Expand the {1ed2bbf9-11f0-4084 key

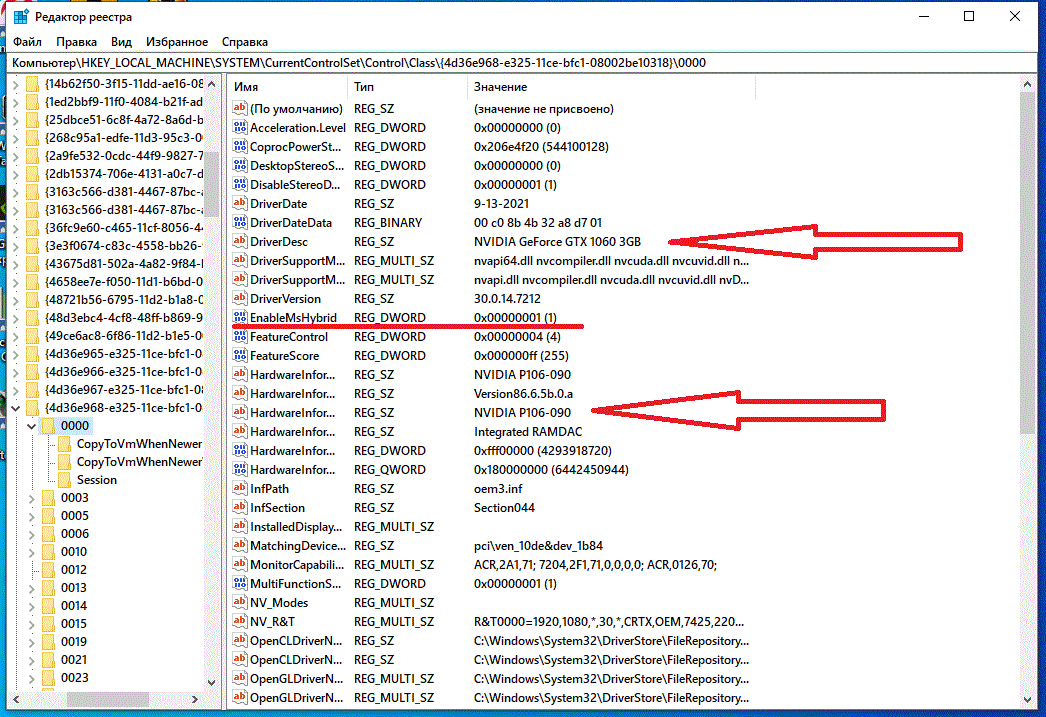point(15,101)
